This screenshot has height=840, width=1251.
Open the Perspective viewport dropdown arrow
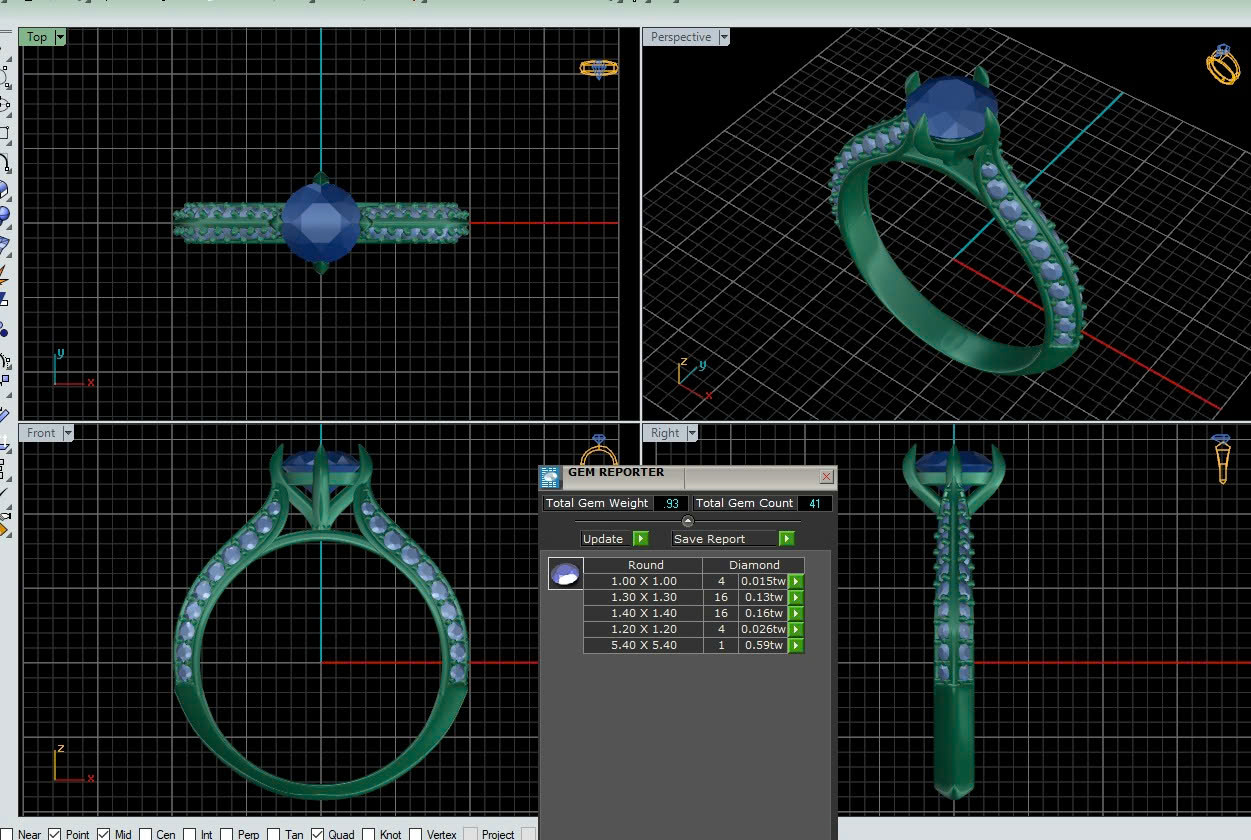coord(724,37)
